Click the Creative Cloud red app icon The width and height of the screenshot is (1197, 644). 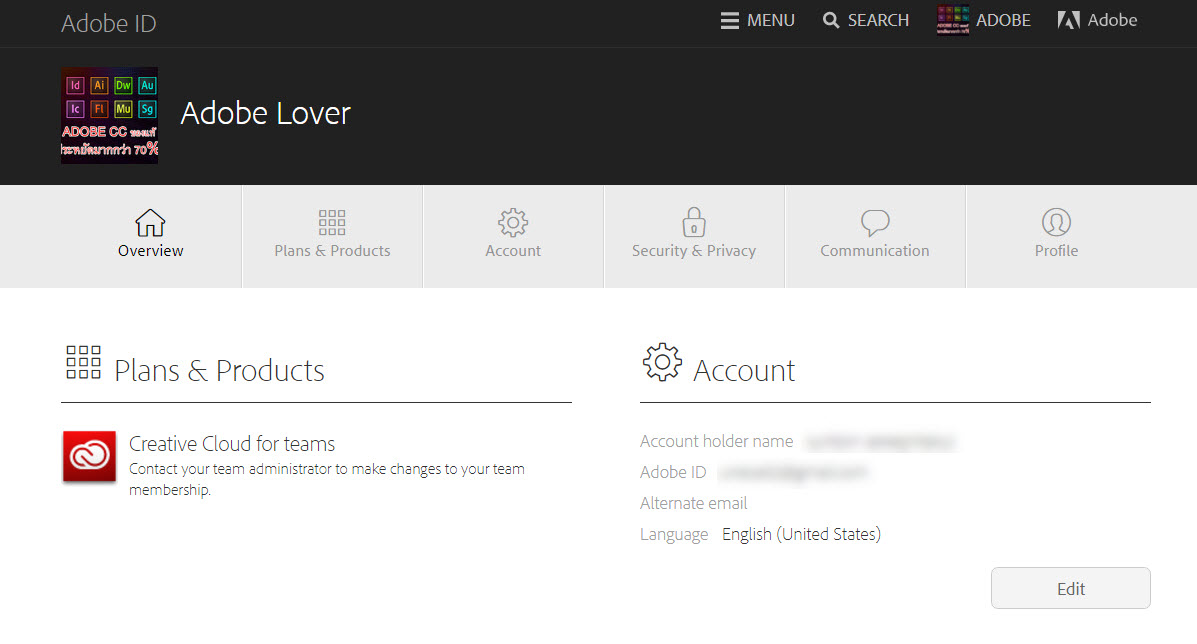89,456
